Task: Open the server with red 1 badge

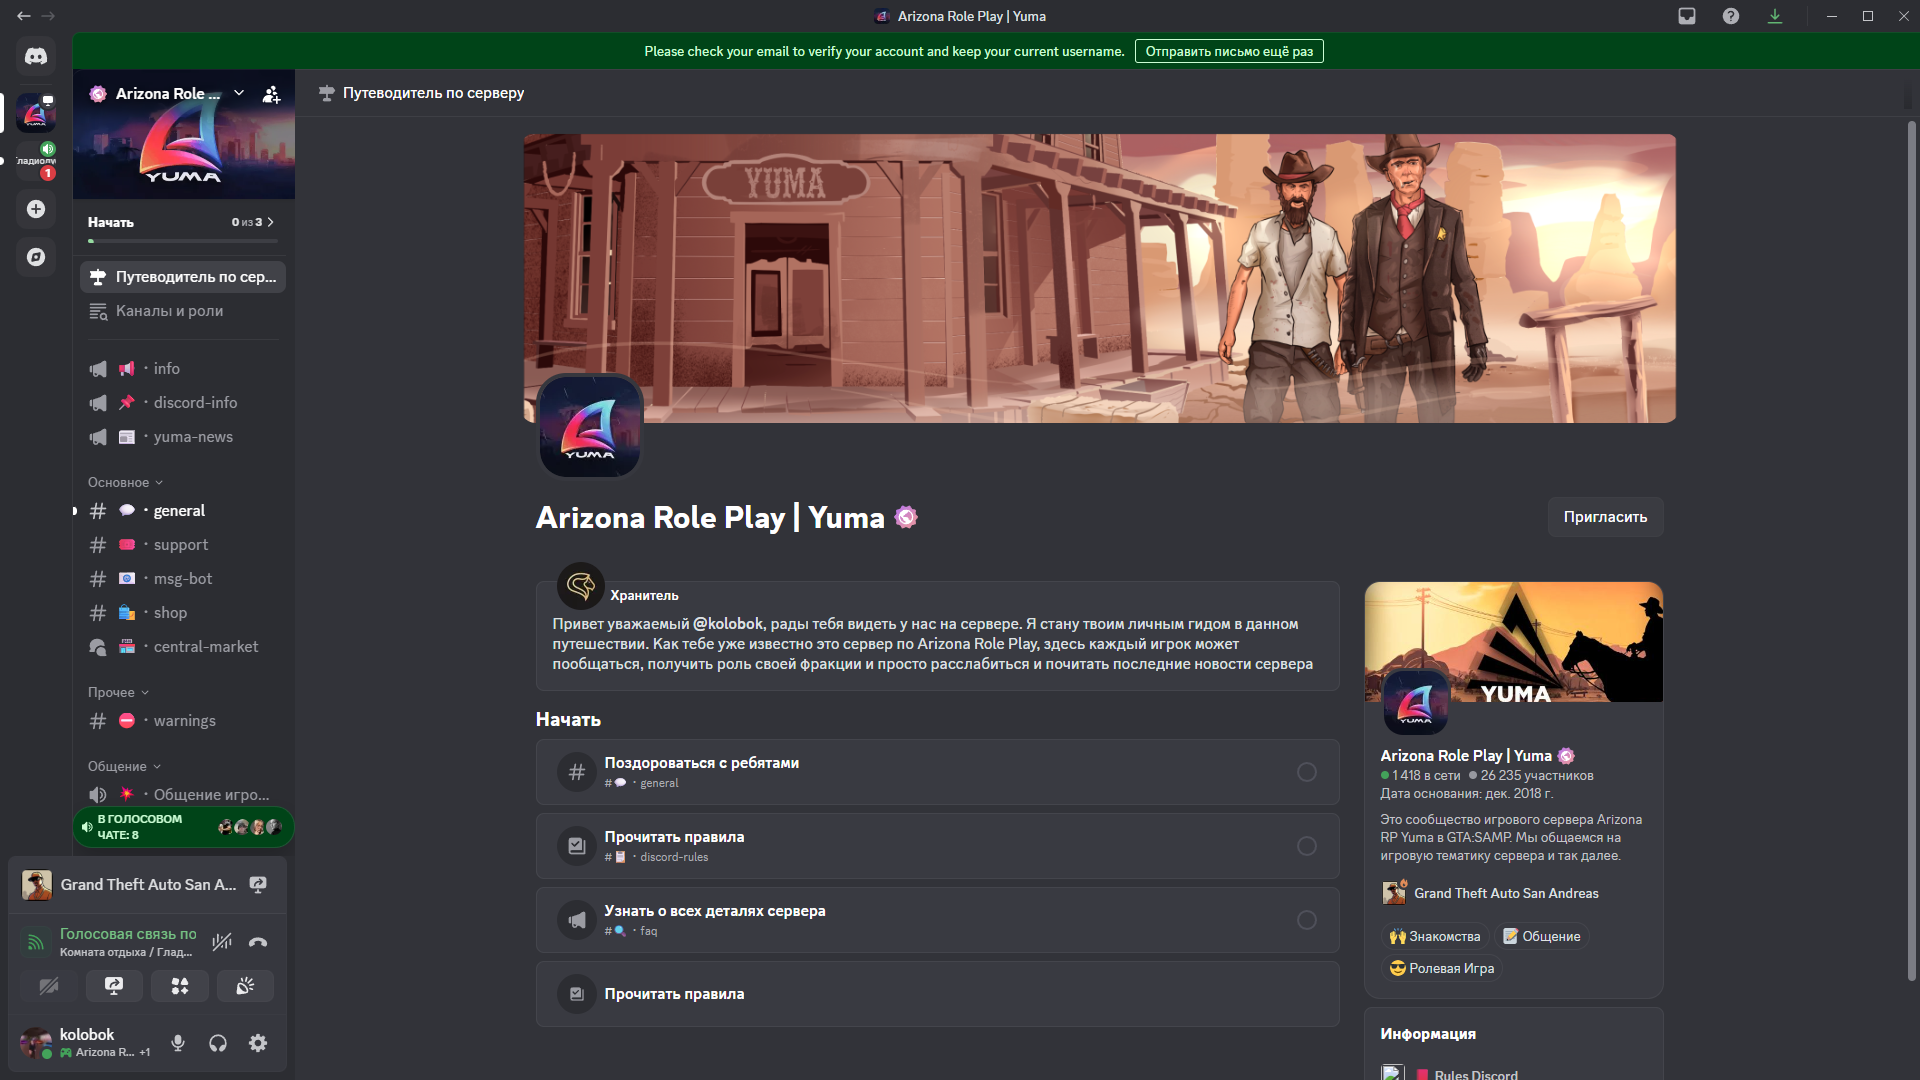Action: click(x=36, y=161)
